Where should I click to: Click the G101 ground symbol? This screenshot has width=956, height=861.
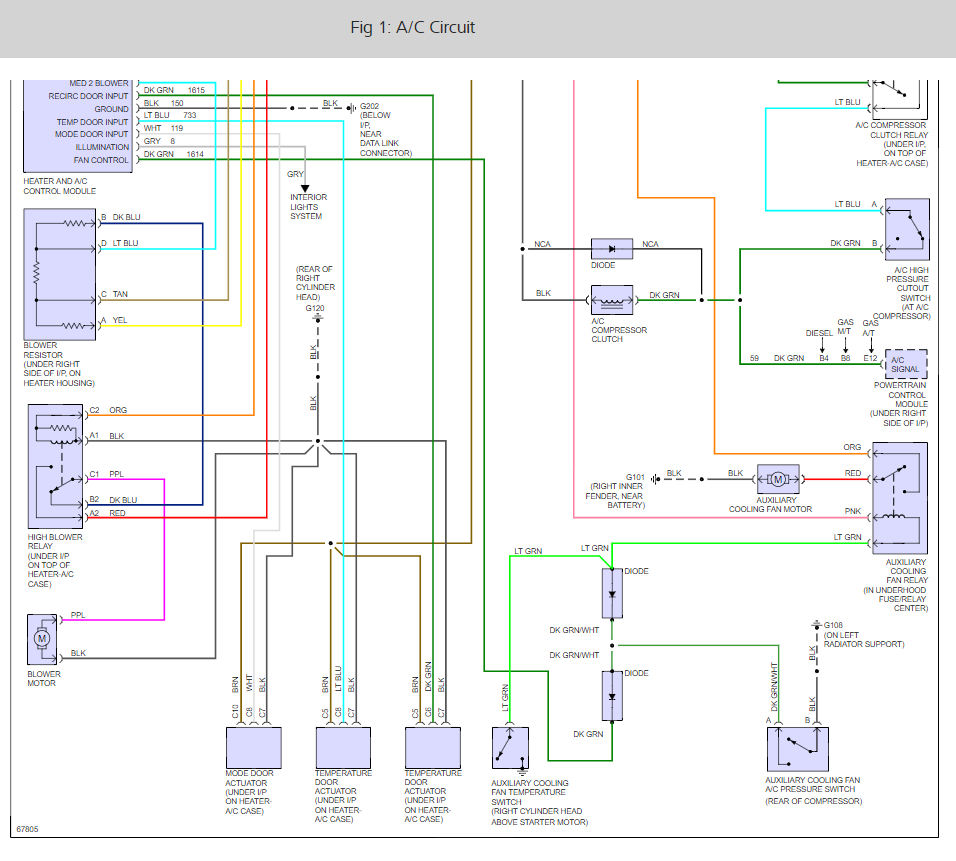655,479
